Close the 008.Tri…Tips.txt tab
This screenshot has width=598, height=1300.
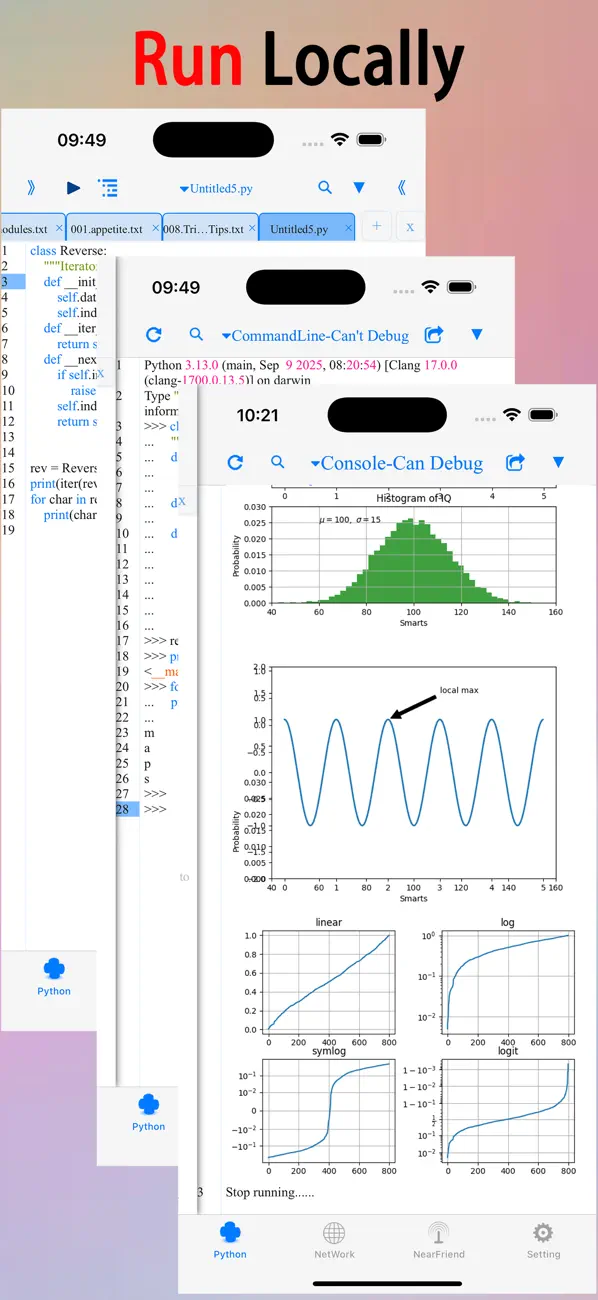click(x=251, y=229)
